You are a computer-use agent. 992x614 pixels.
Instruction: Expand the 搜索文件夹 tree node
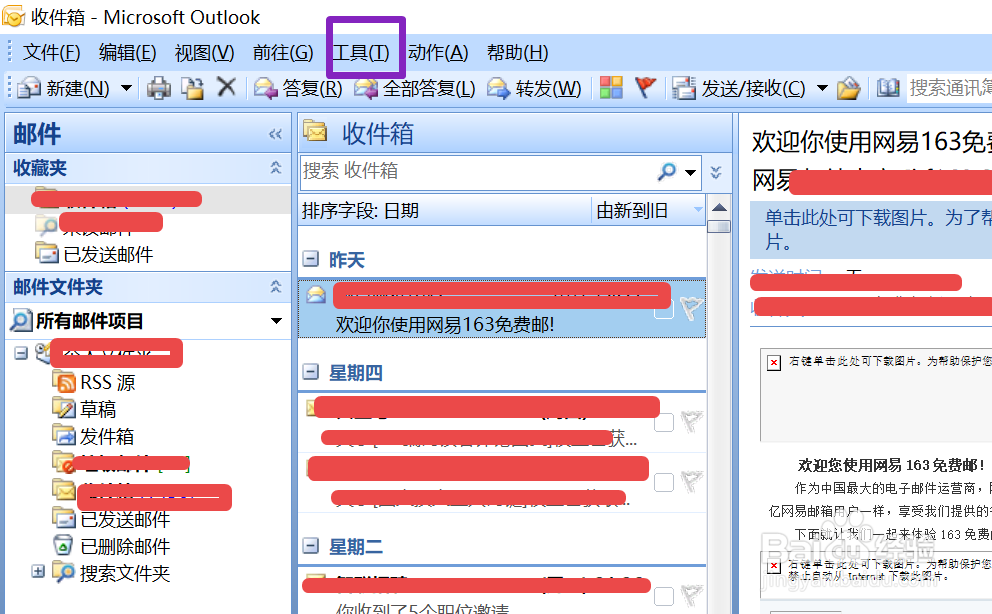38,571
